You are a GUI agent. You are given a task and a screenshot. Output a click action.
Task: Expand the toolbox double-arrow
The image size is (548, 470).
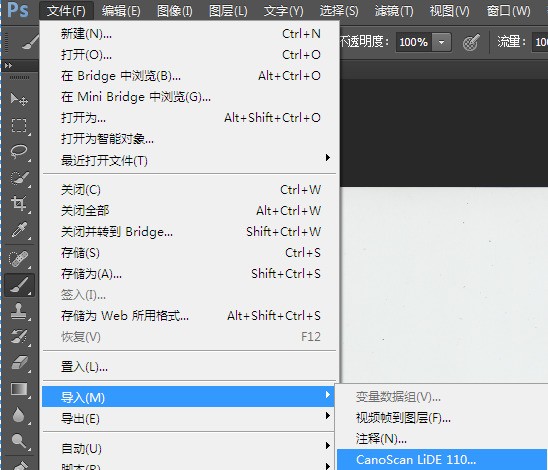pyautogui.click(x=8, y=65)
